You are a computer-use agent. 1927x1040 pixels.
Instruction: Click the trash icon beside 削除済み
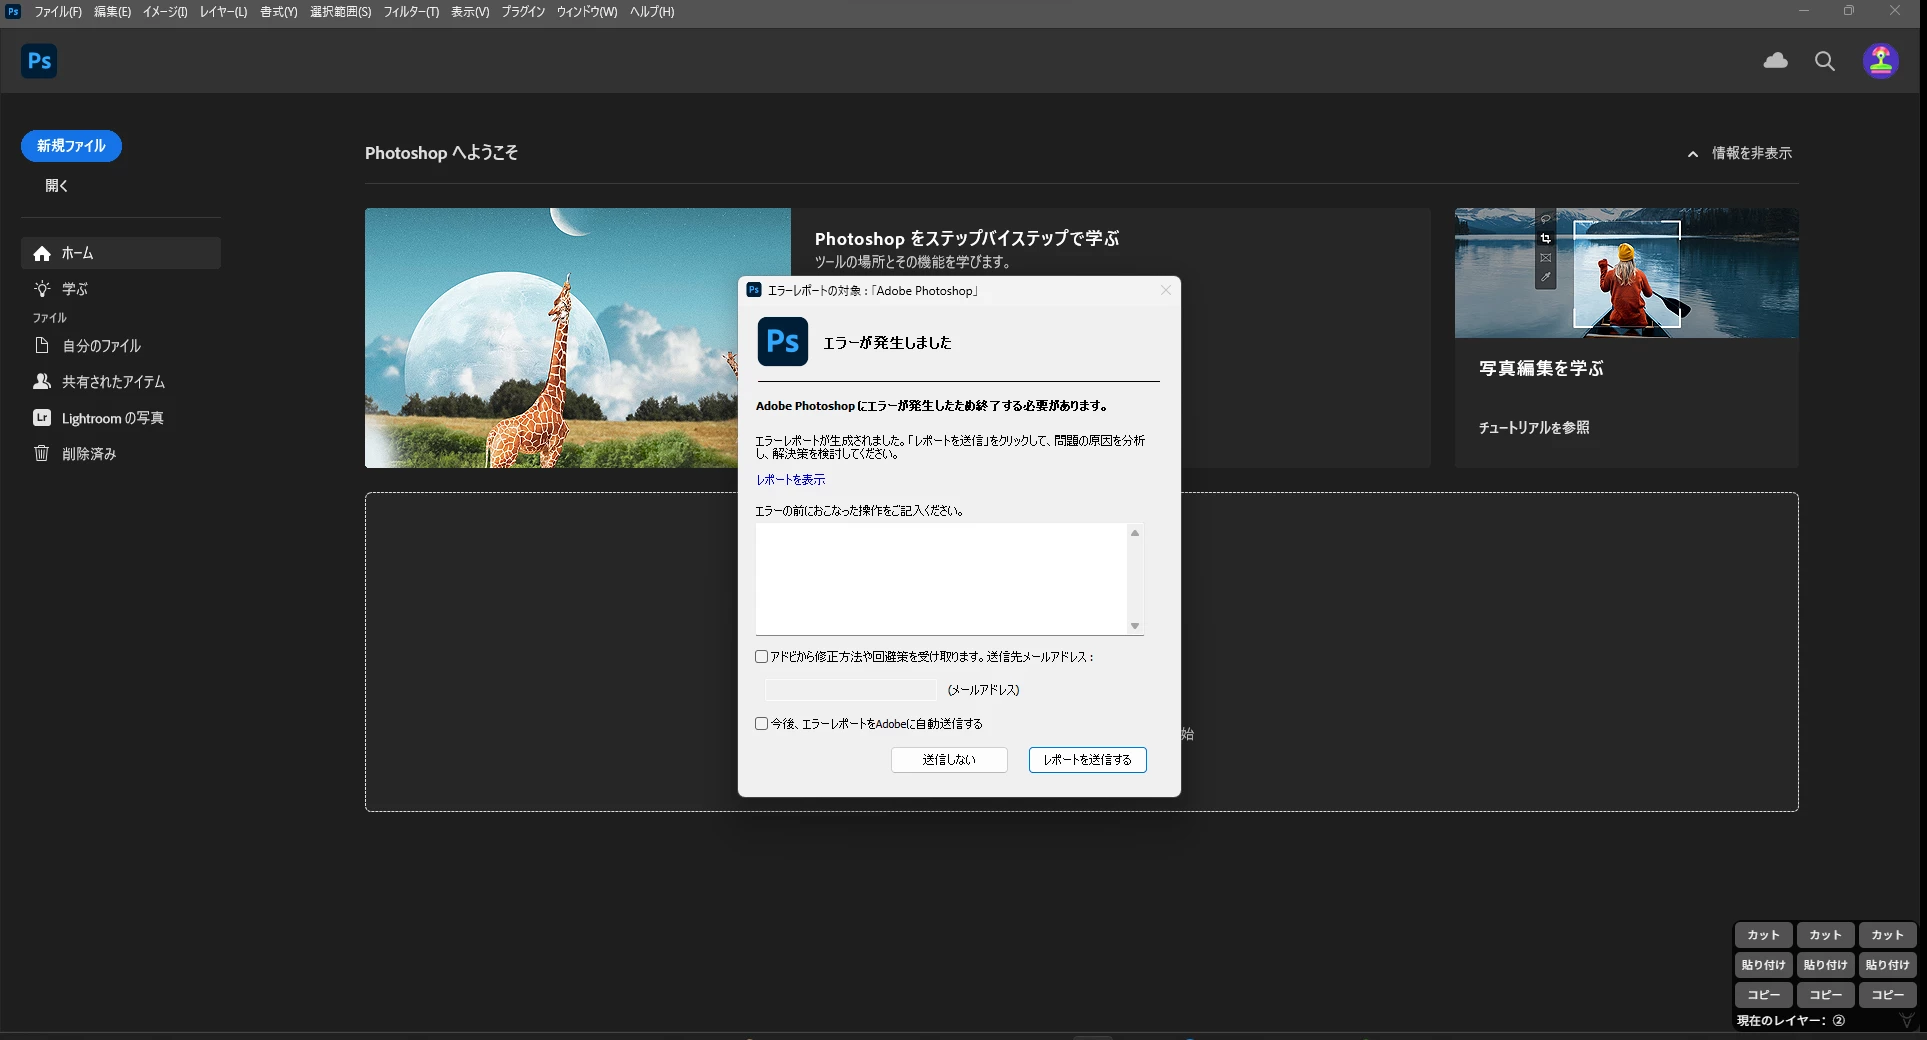(x=42, y=453)
